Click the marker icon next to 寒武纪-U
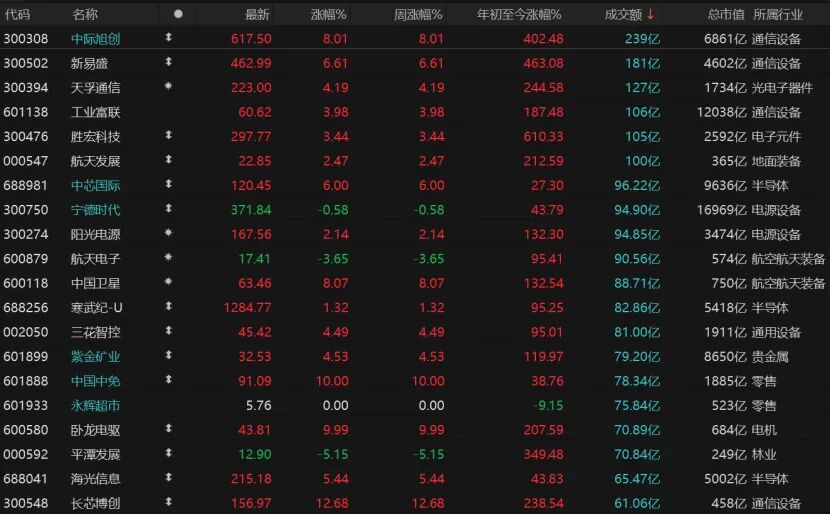Image resolution: width=831 pixels, height=515 pixels. click(x=168, y=307)
